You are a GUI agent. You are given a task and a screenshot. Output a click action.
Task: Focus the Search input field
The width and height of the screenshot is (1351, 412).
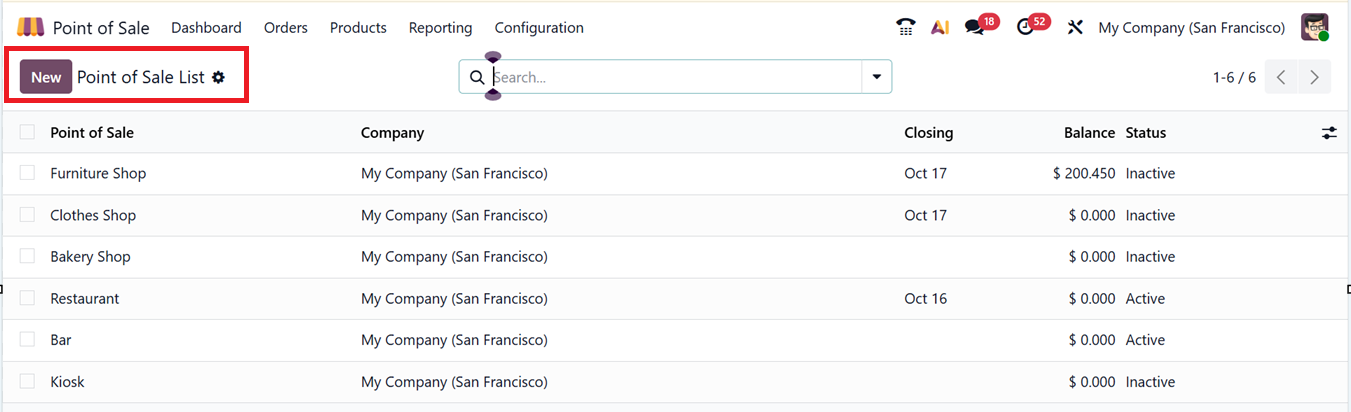(675, 77)
